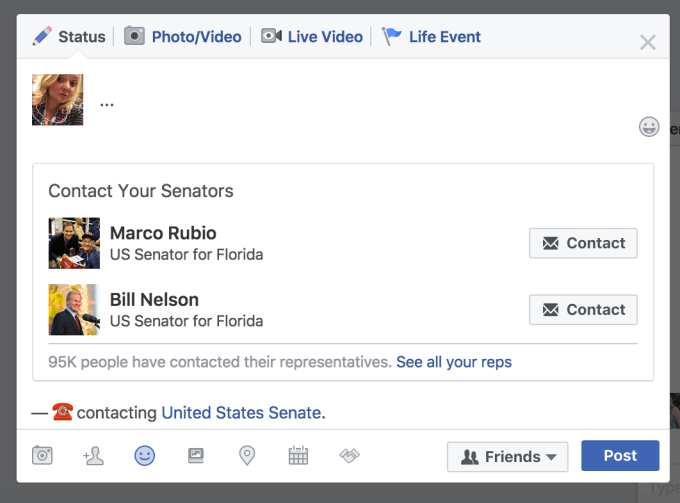Screen dimensions: 680x503
Task: Open the Friends audience dropdown
Action: pos(507,456)
